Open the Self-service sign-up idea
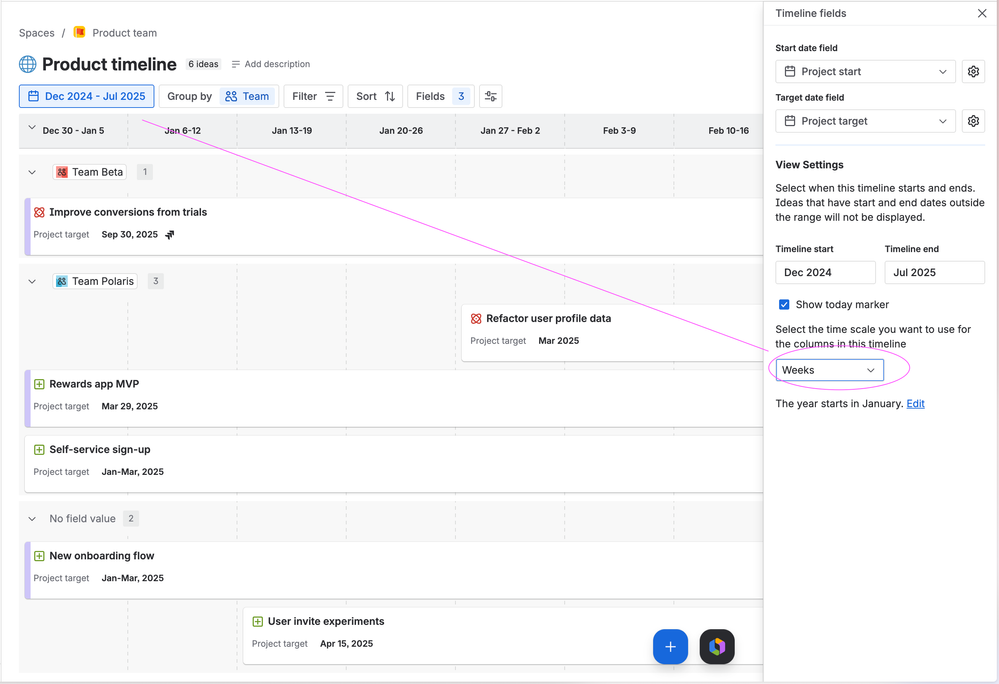This screenshot has height=684, width=999. [x=100, y=450]
